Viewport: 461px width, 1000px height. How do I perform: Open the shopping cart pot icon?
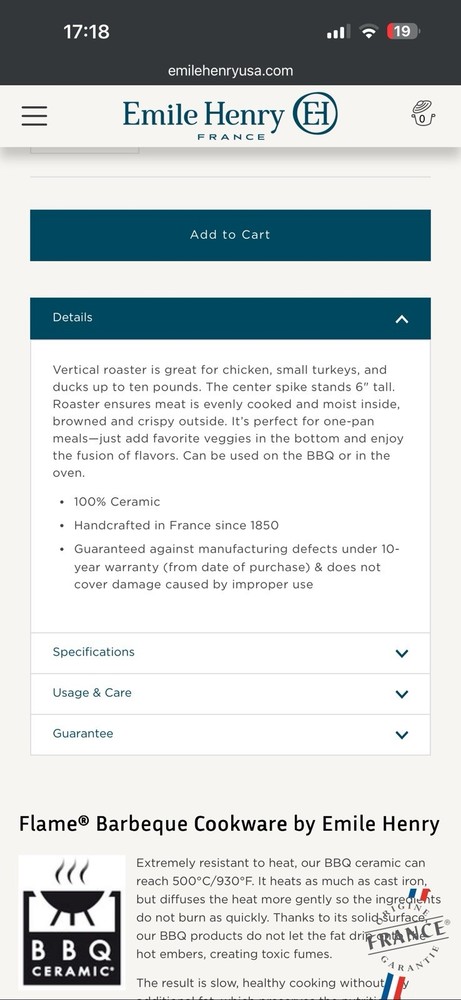pos(423,114)
